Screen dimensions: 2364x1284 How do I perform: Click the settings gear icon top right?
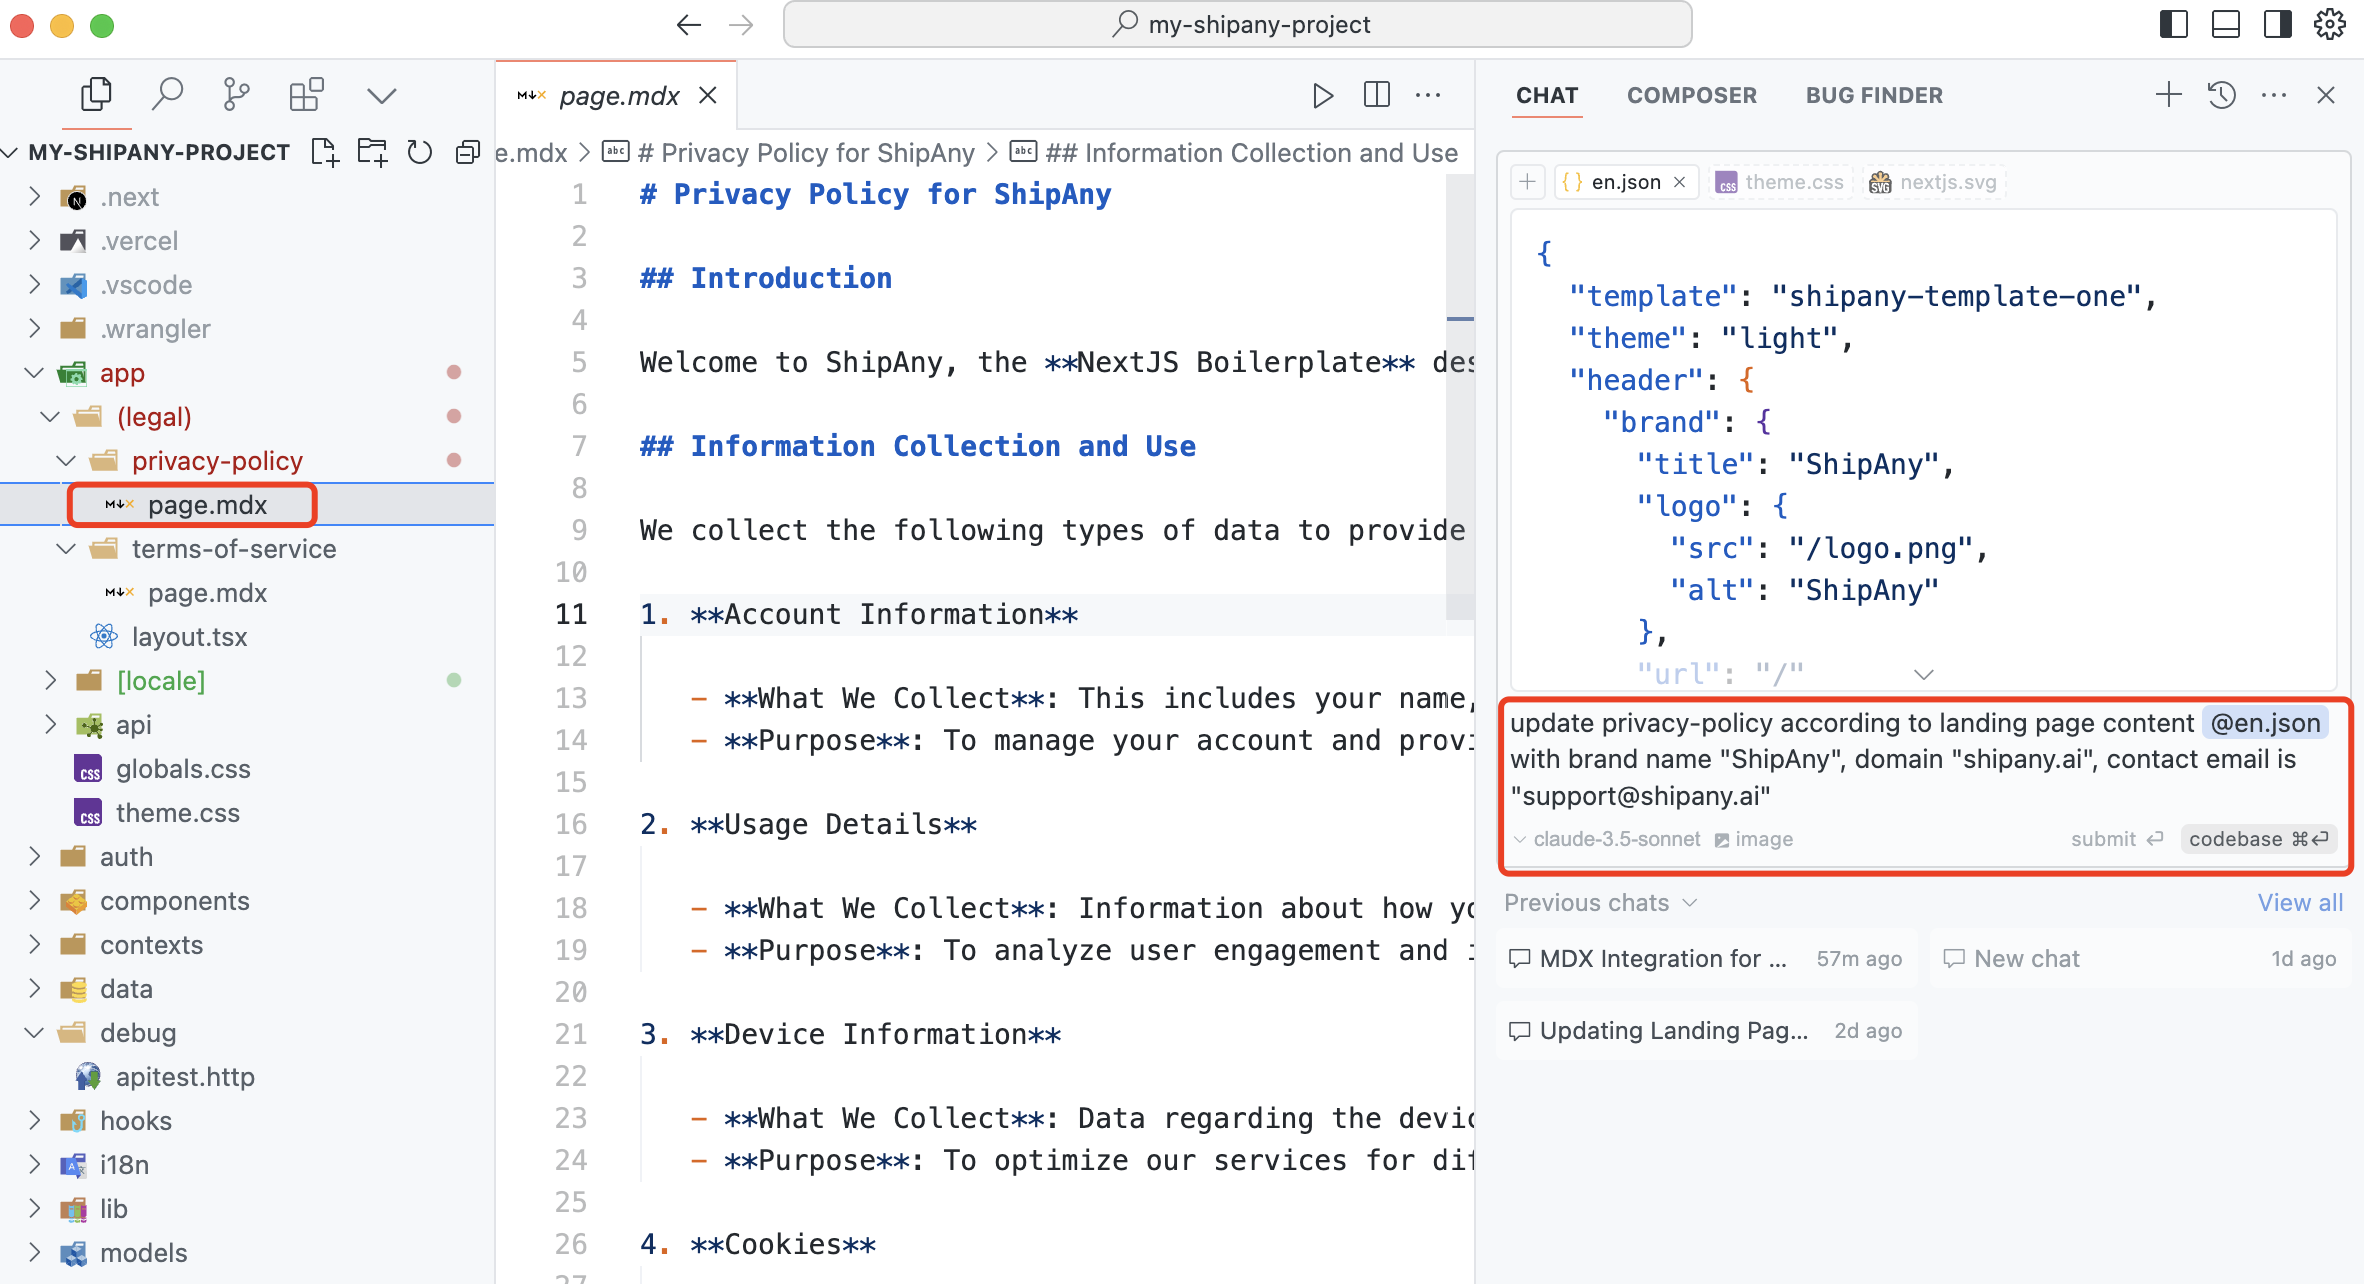[x=2329, y=24]
